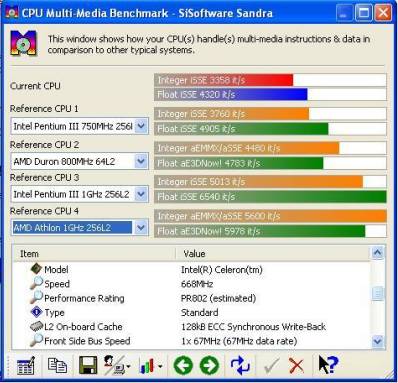This screenshot has height=383, width=398.
Task: Click the blue refresh arrows icon
Action: tap(240, 365)
